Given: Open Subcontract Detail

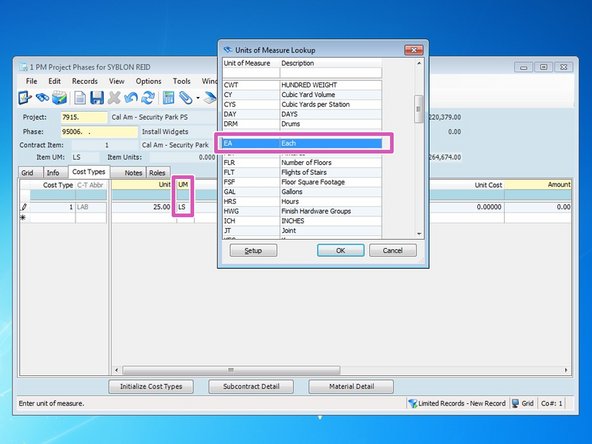Looking at the screenshot, I should [251, 386].
